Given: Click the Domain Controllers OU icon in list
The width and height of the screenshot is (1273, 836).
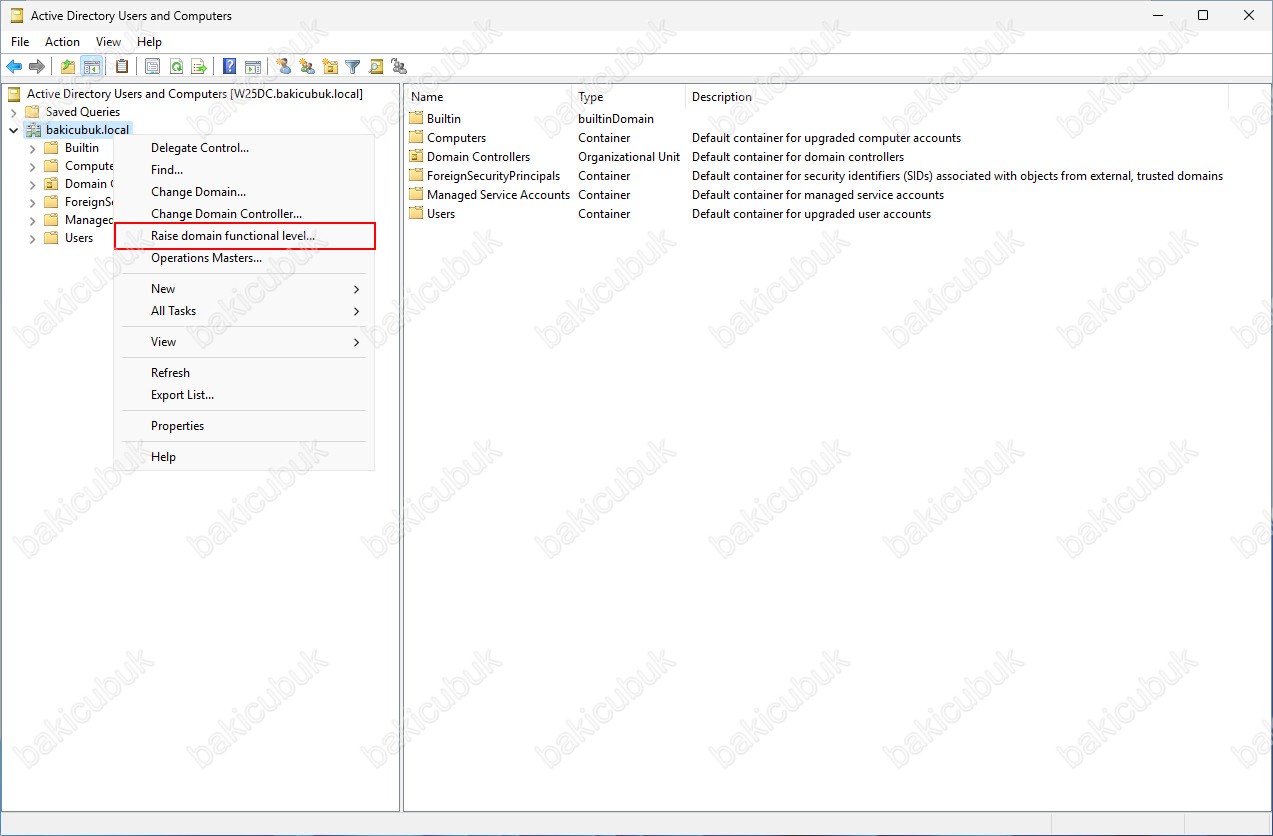Looking at the screenshot, I should (417, 156).
